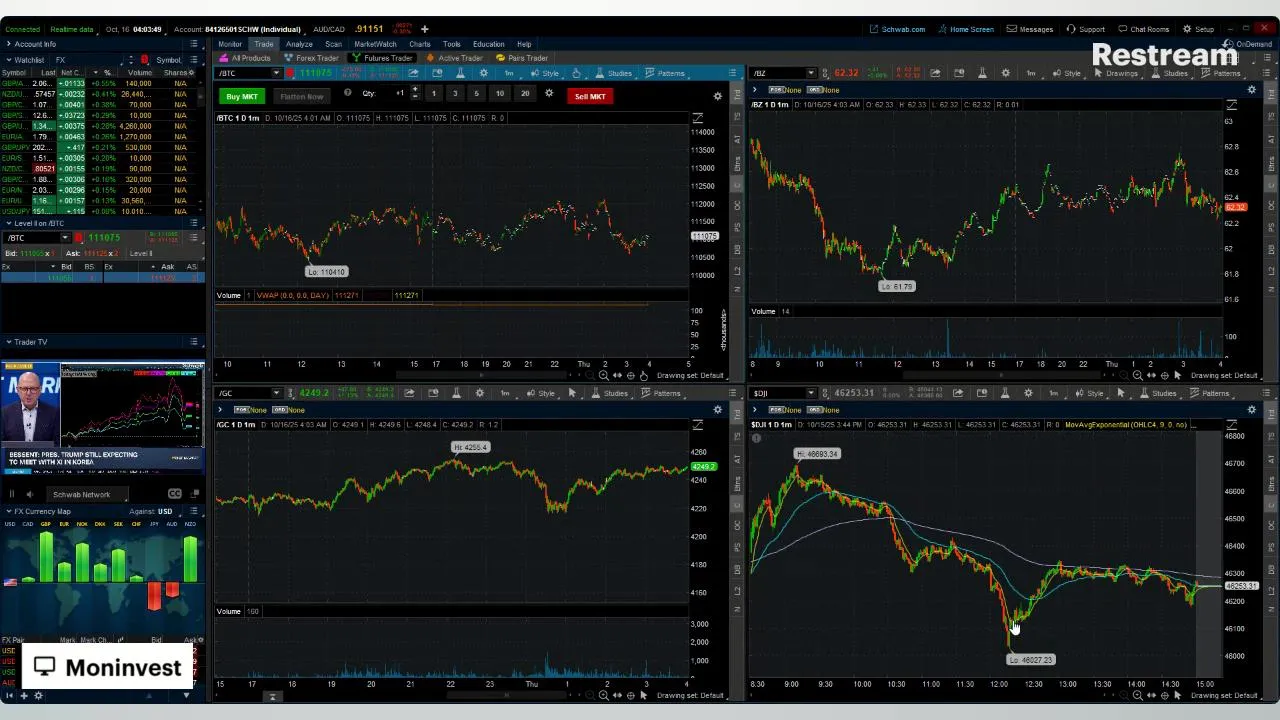
Task: Switch to the Monitor tab
Action: 230,44
